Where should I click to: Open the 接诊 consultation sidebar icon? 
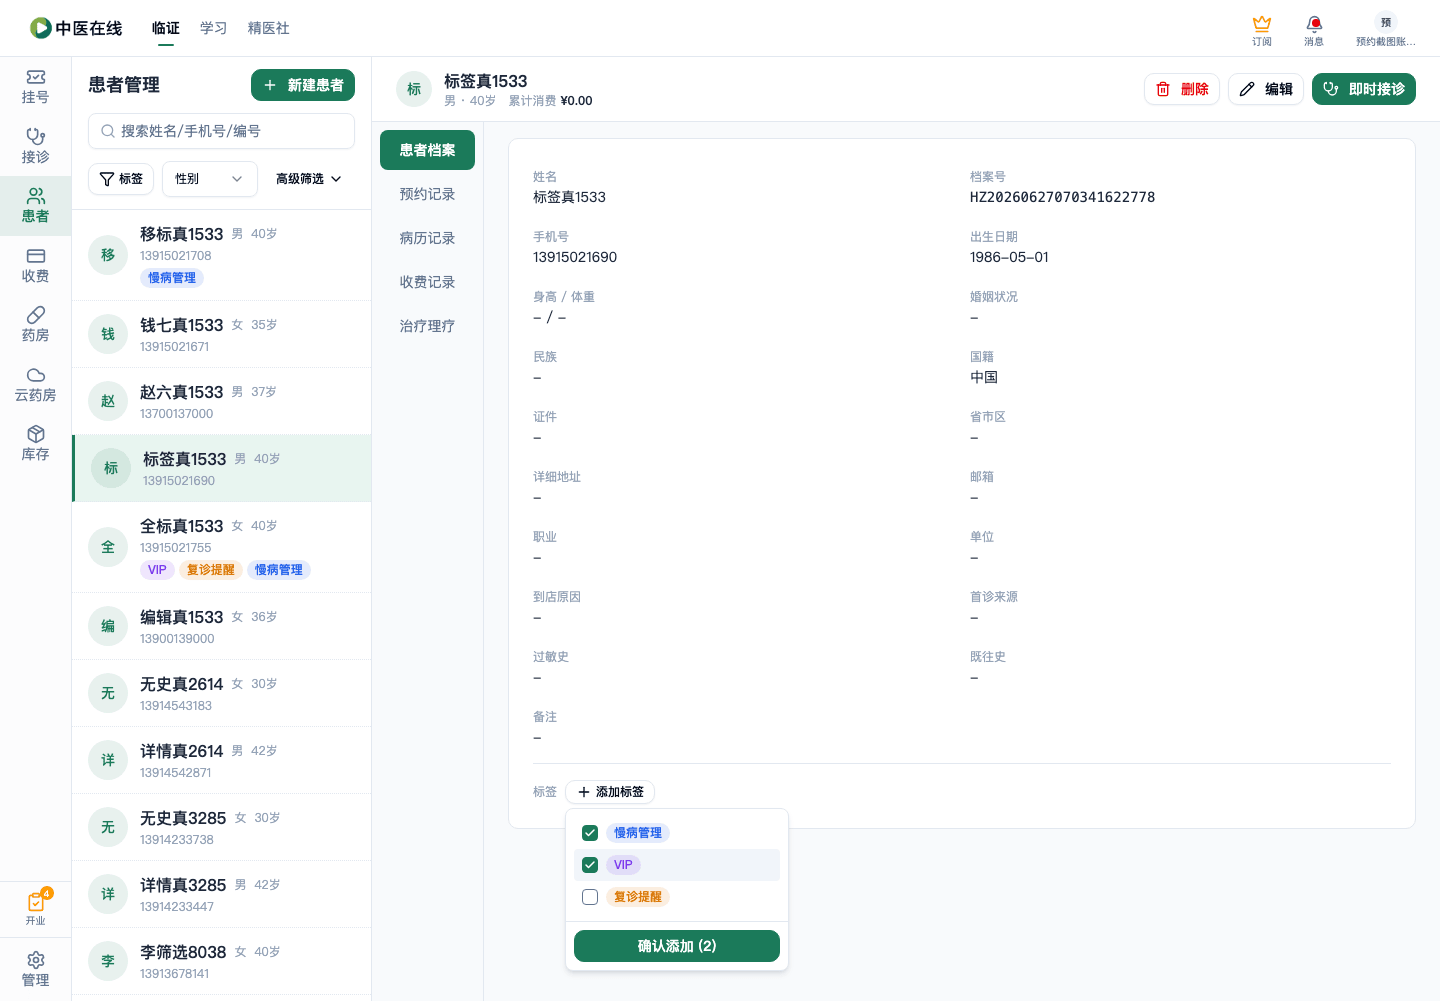[x=35, y=146]
